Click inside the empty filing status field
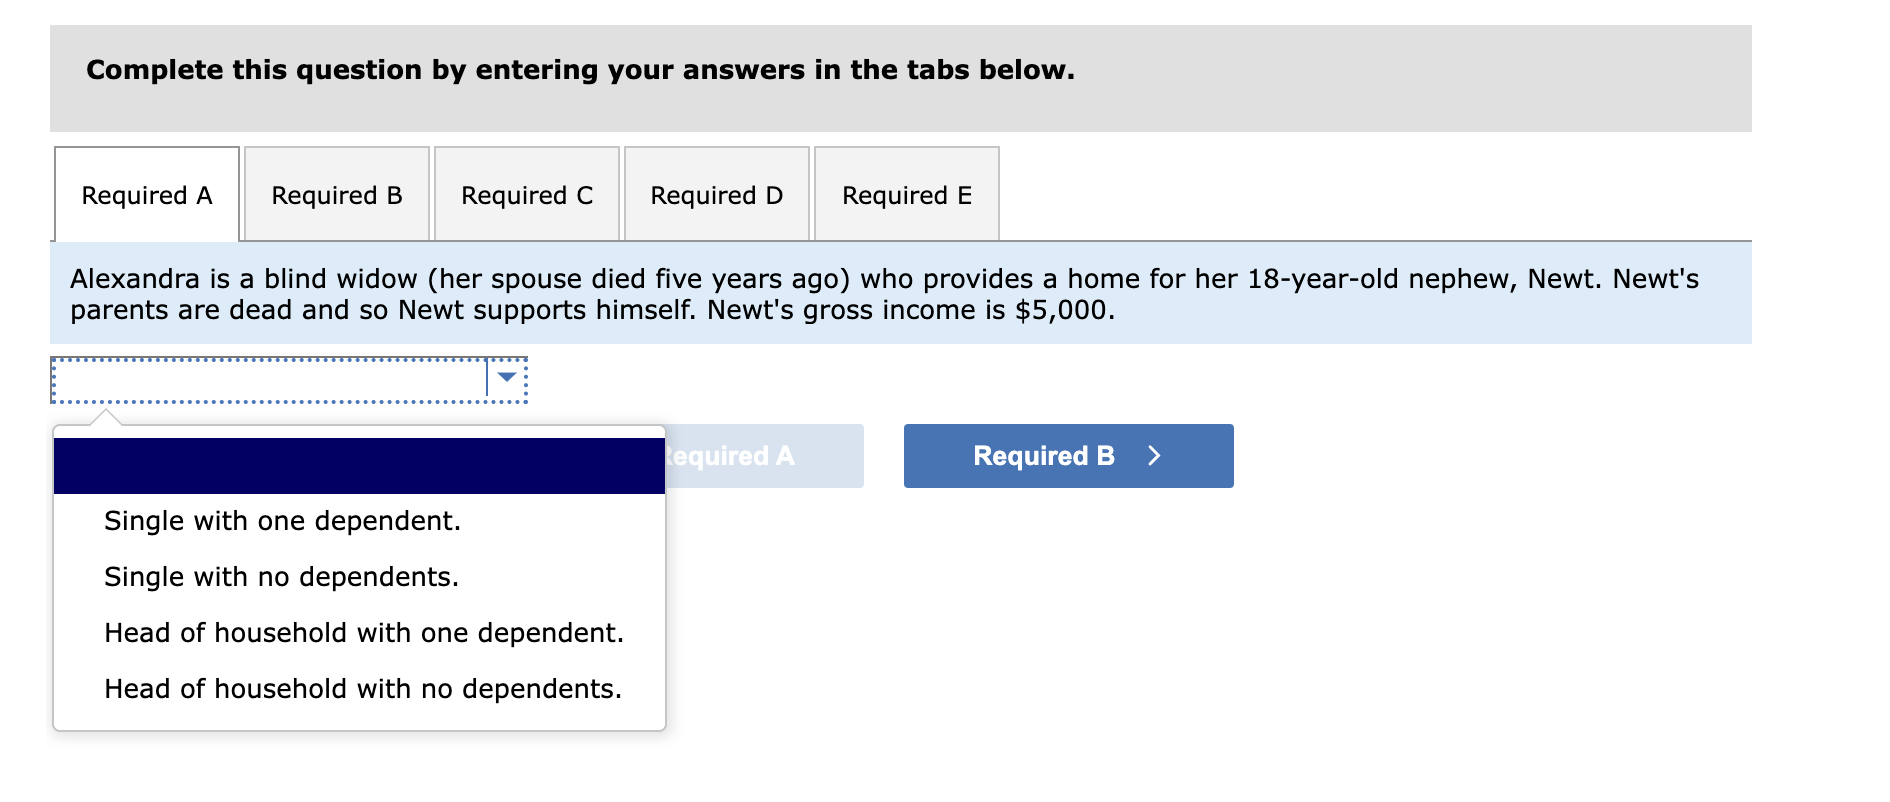Viewport: 1890px width, 802px height. tap(269, 379)
